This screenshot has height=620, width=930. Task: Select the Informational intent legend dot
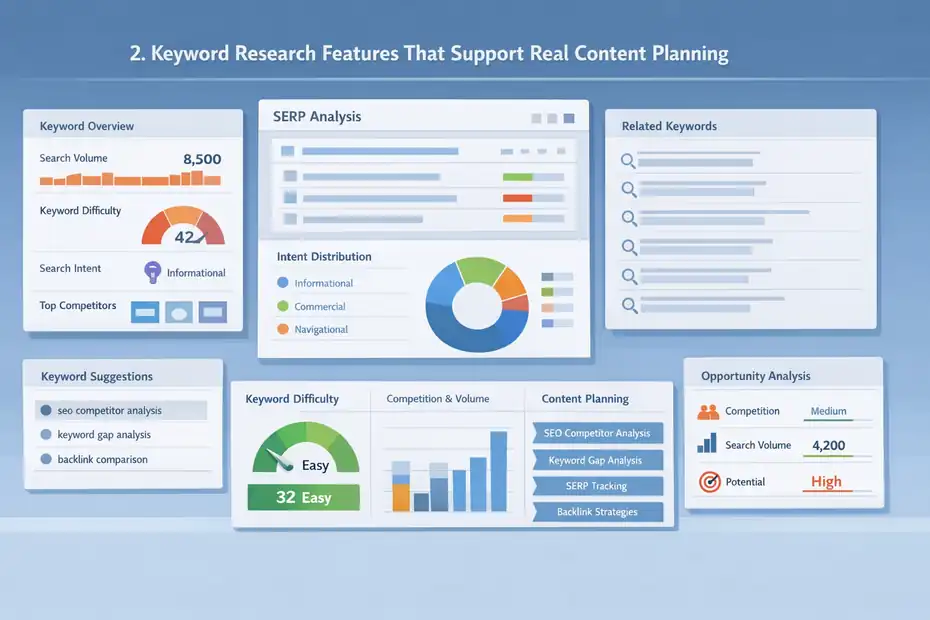[283, 282]
